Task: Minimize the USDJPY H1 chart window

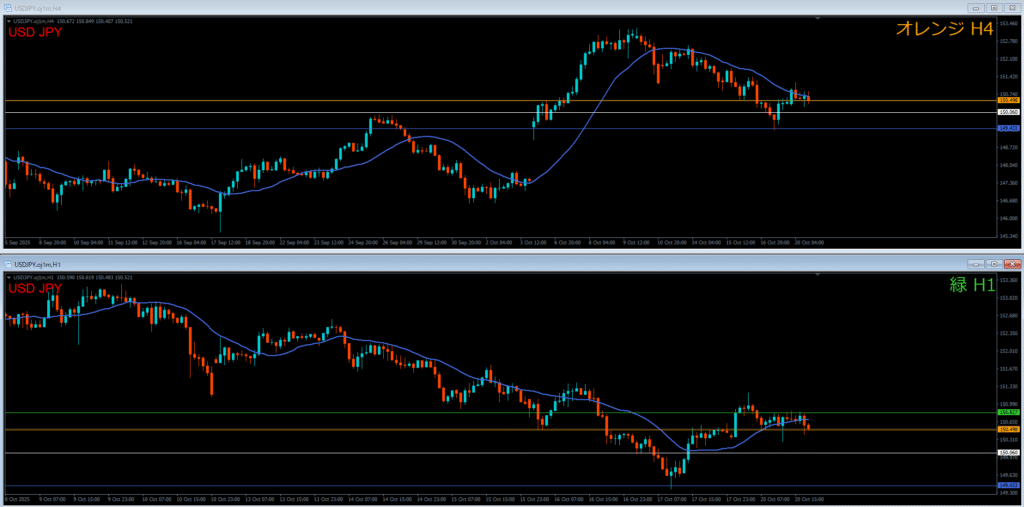Action: point(976,263)
